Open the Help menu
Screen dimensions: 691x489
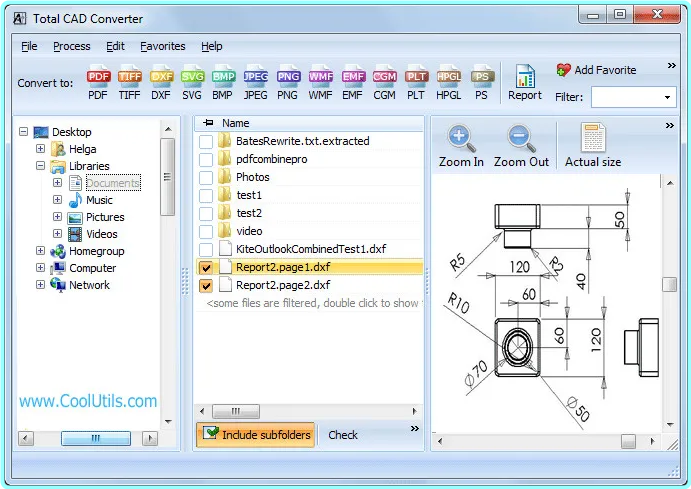point(212,46)
